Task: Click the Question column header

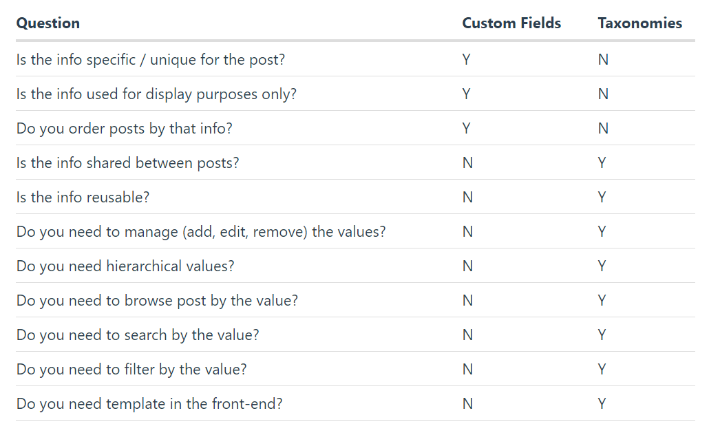Action: tap(48, 23)
